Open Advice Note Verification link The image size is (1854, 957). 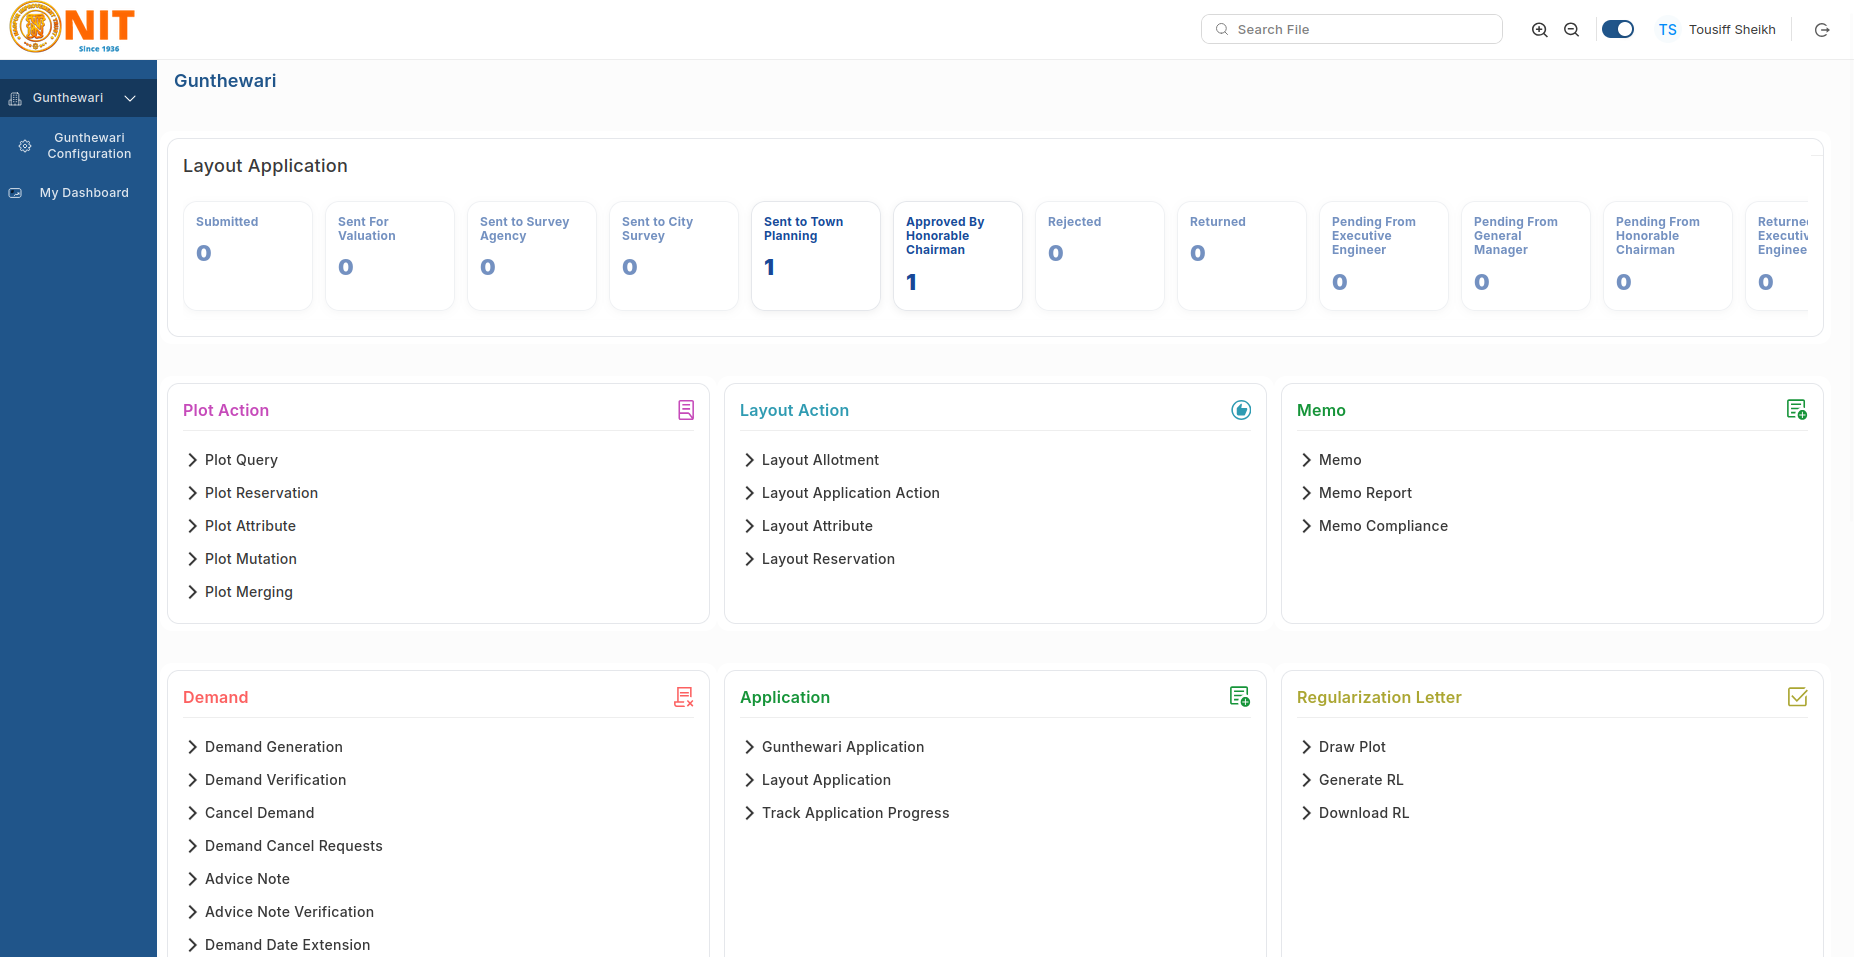coord(289,912)
